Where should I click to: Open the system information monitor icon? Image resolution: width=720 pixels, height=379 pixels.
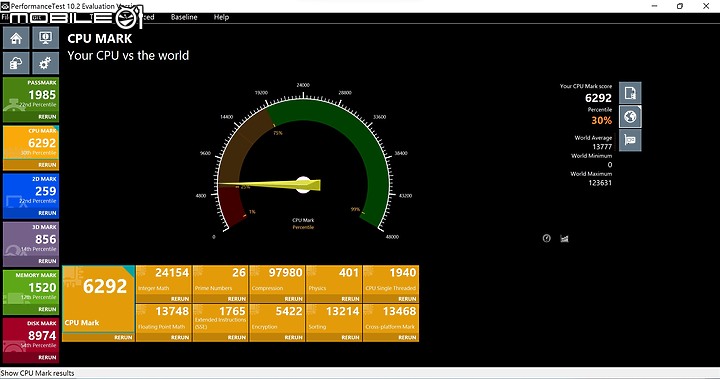(45, 38)
